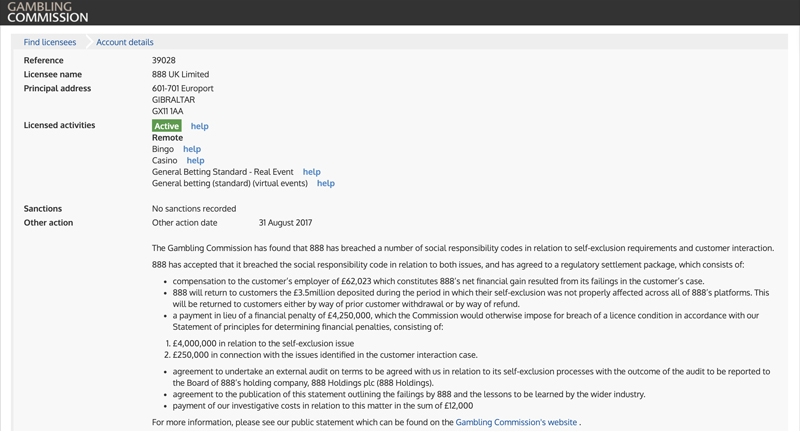Click the licensee name 888 UK Limited

[181, 75]
